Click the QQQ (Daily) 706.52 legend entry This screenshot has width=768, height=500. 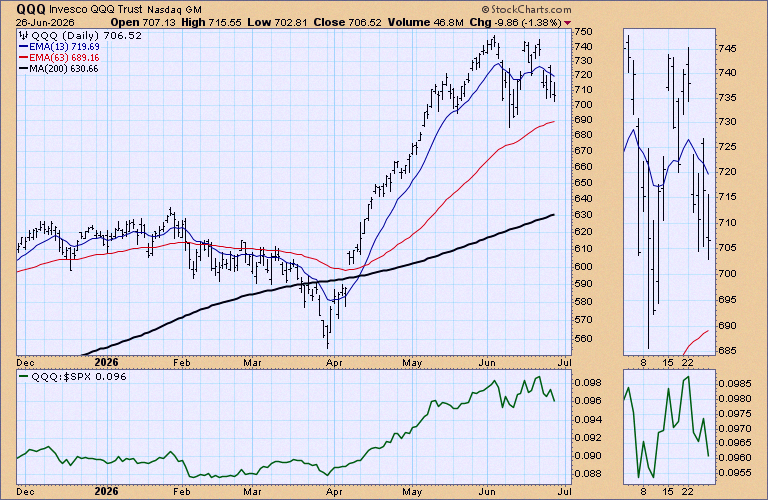[x=87, y=35]
